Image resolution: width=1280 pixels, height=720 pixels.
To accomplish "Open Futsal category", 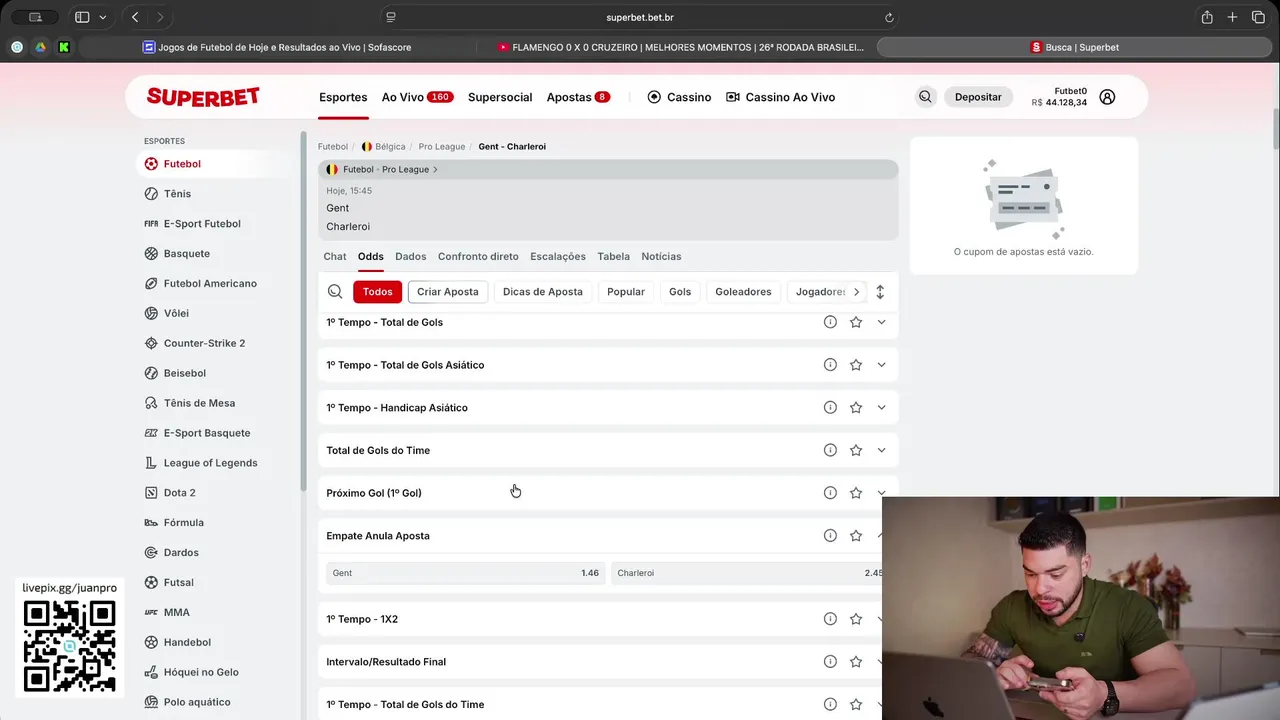I will [168, 582].
